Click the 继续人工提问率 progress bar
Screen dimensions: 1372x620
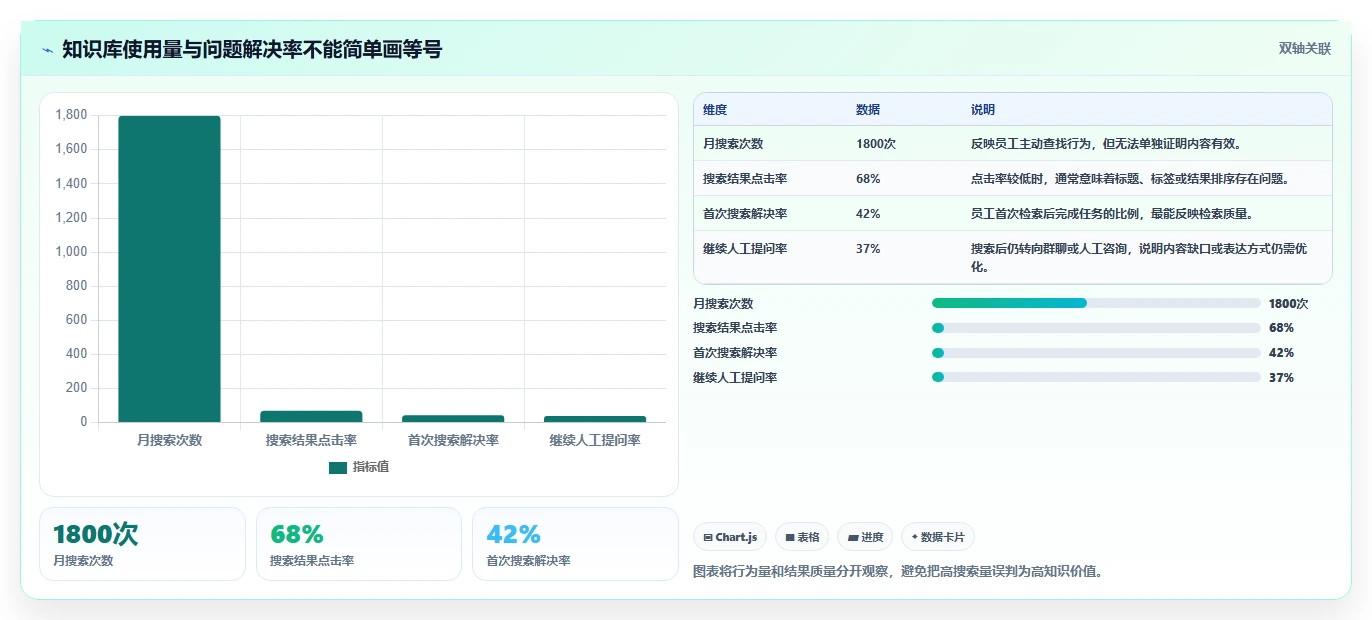1096,378
